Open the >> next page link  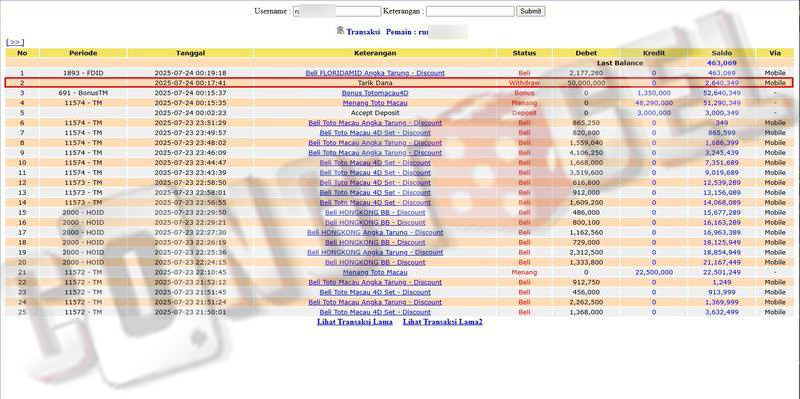click(15, 42)
